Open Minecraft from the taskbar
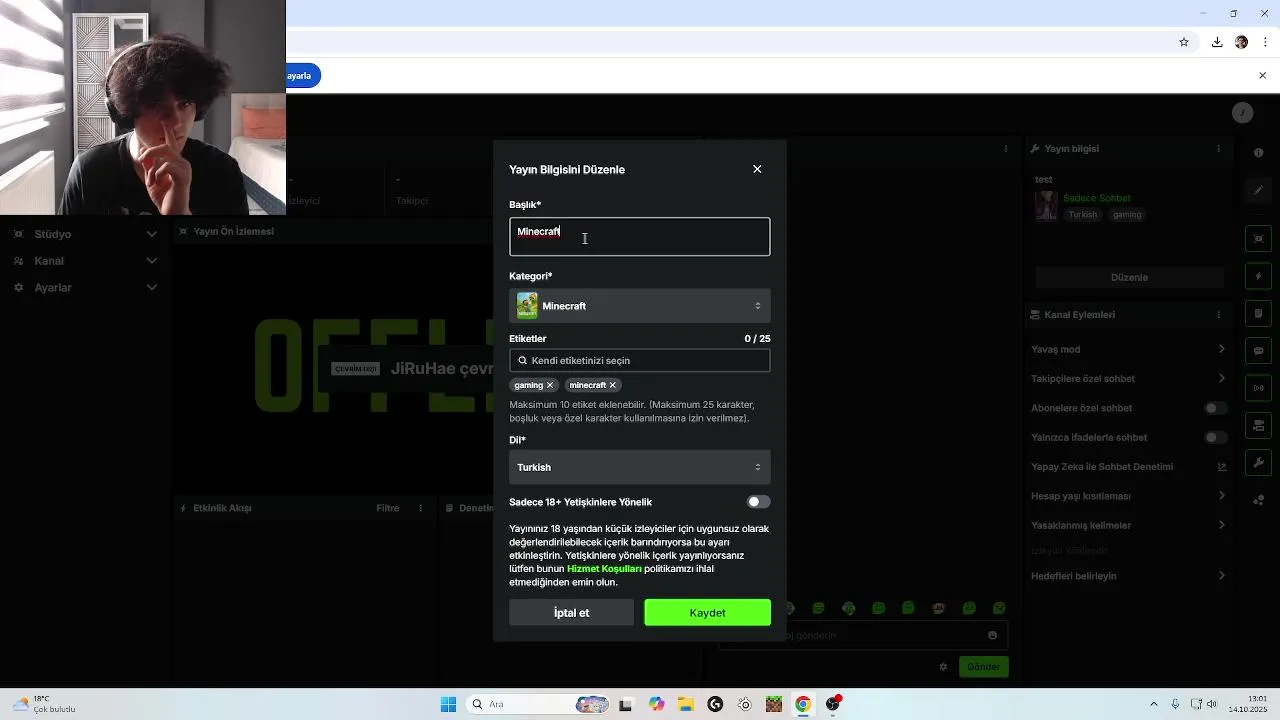This screenshot has height=720, width=1280. pos(774,704)
